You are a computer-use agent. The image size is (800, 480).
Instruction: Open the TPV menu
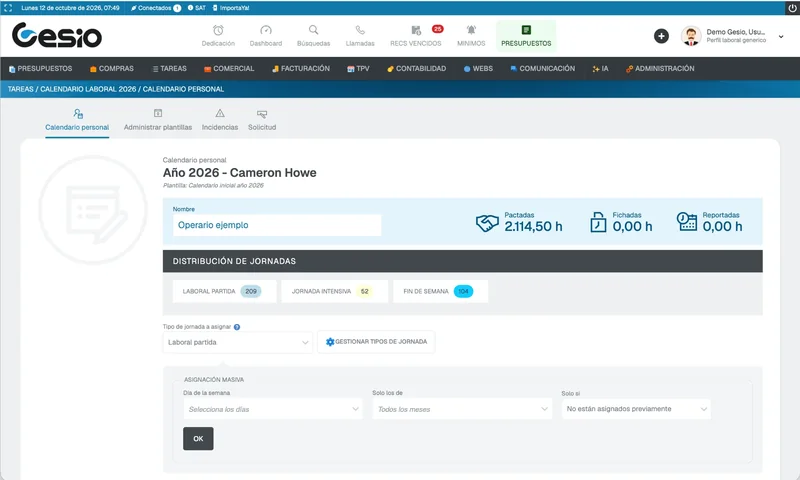click(x=358, y=68)
